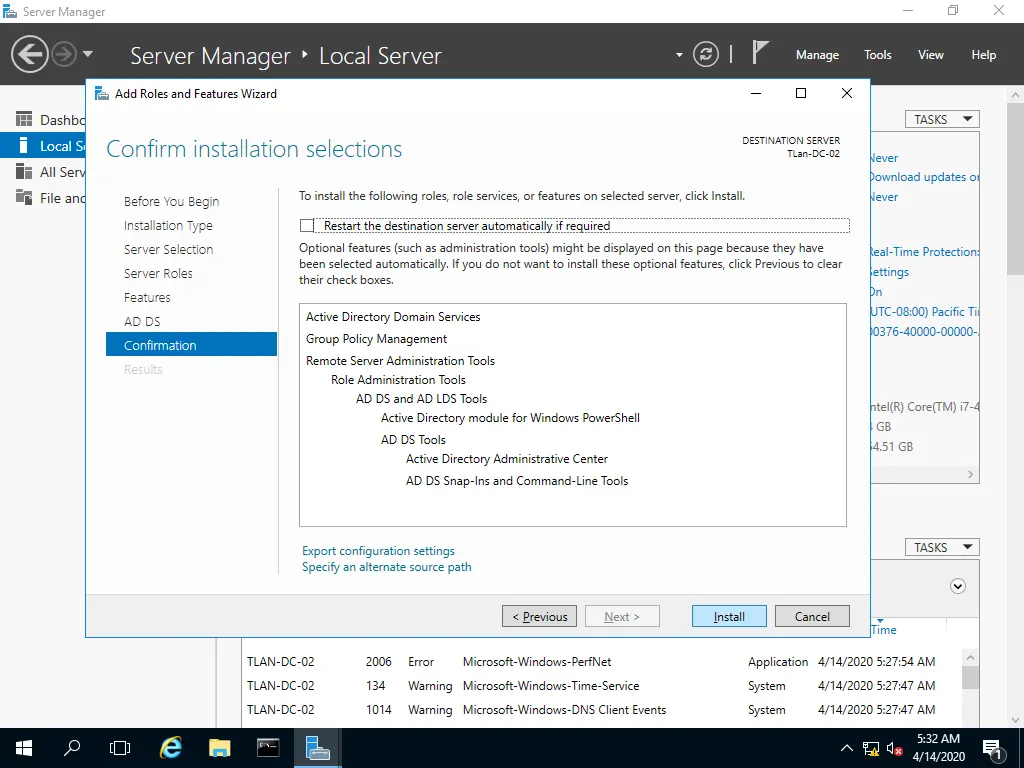
Task: Select Active Directory module for Windows PowerShell
Action: [x=510, y=418]
